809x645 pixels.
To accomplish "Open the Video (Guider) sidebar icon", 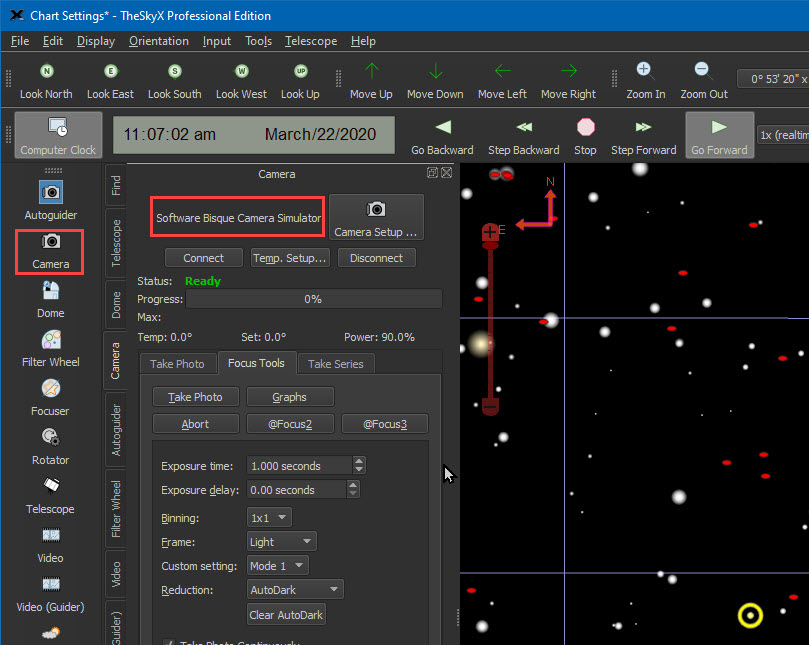I will tap(51, 584).
